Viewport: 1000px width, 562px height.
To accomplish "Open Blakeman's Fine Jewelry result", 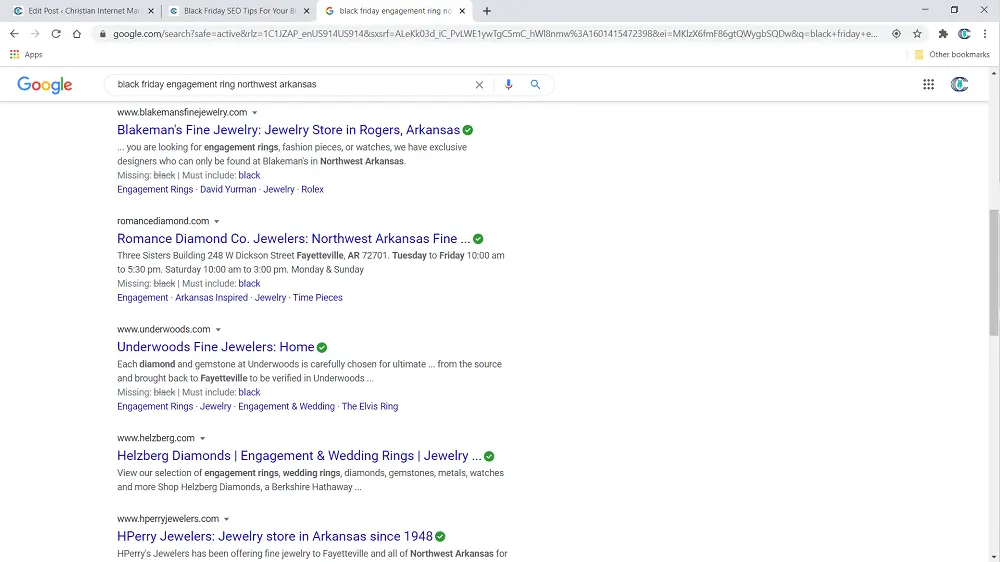I will point(288,130).
